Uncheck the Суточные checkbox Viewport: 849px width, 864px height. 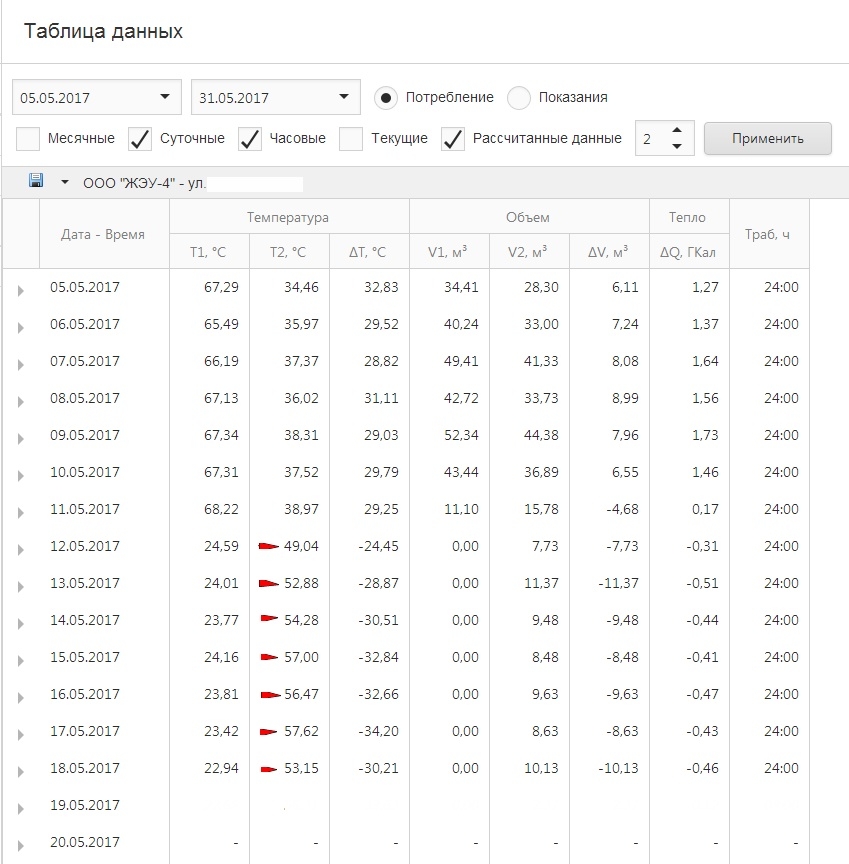tap(140, 139)
